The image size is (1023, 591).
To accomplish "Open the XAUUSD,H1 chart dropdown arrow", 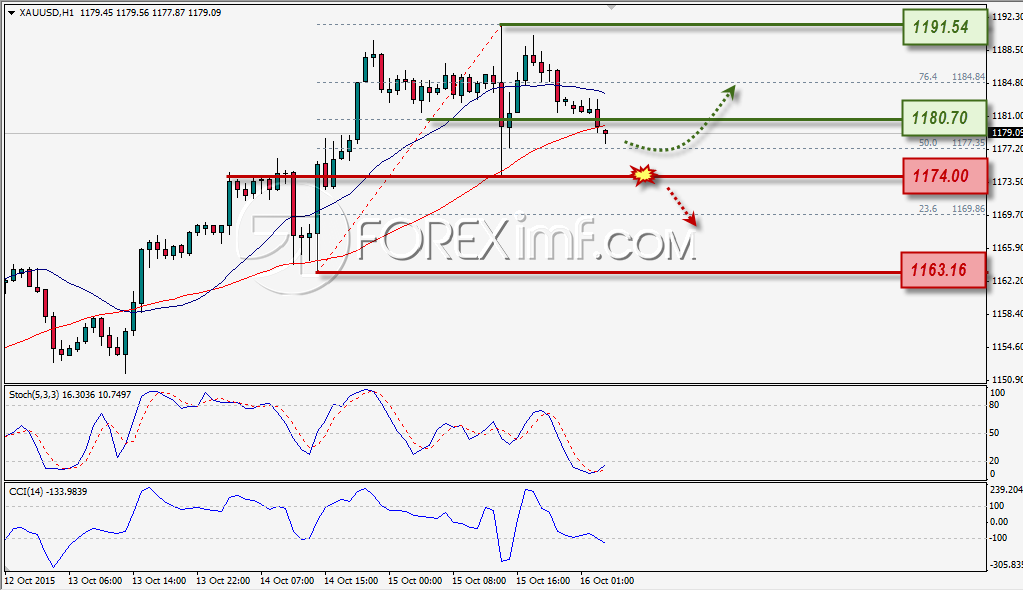I will coord(11,12).
